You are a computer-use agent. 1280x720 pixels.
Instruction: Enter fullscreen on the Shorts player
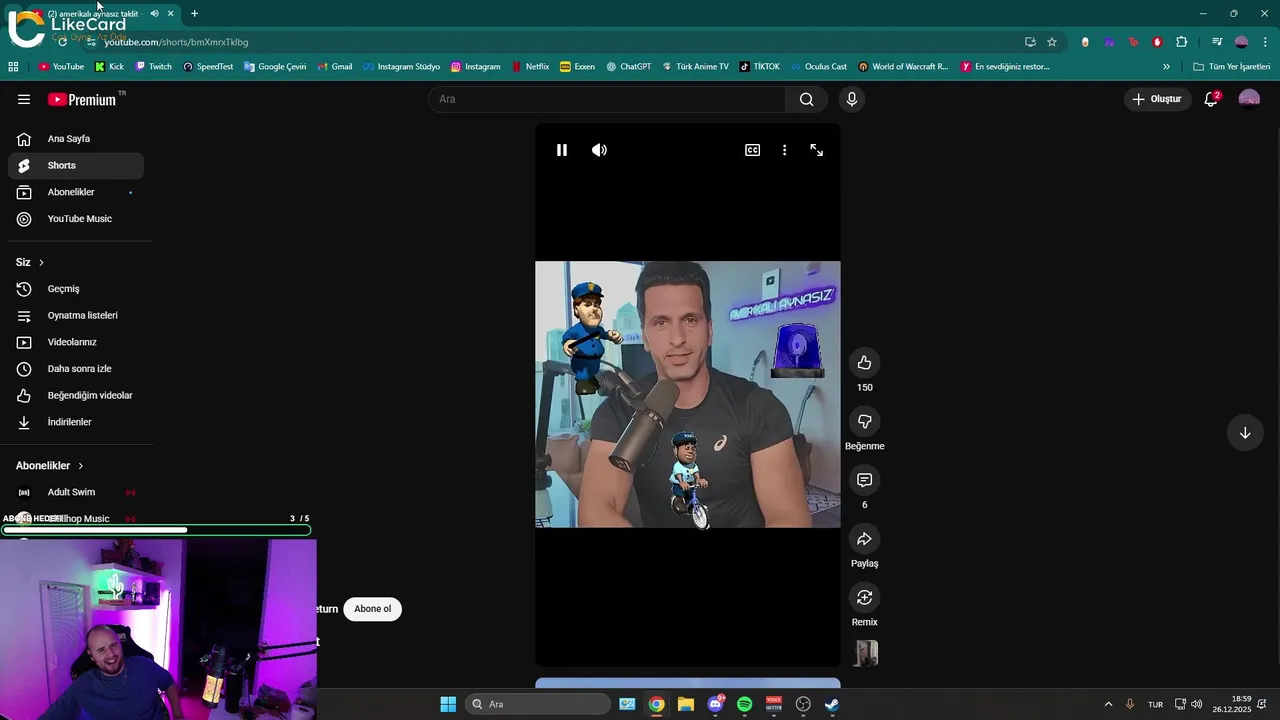(x=817, y=150)
